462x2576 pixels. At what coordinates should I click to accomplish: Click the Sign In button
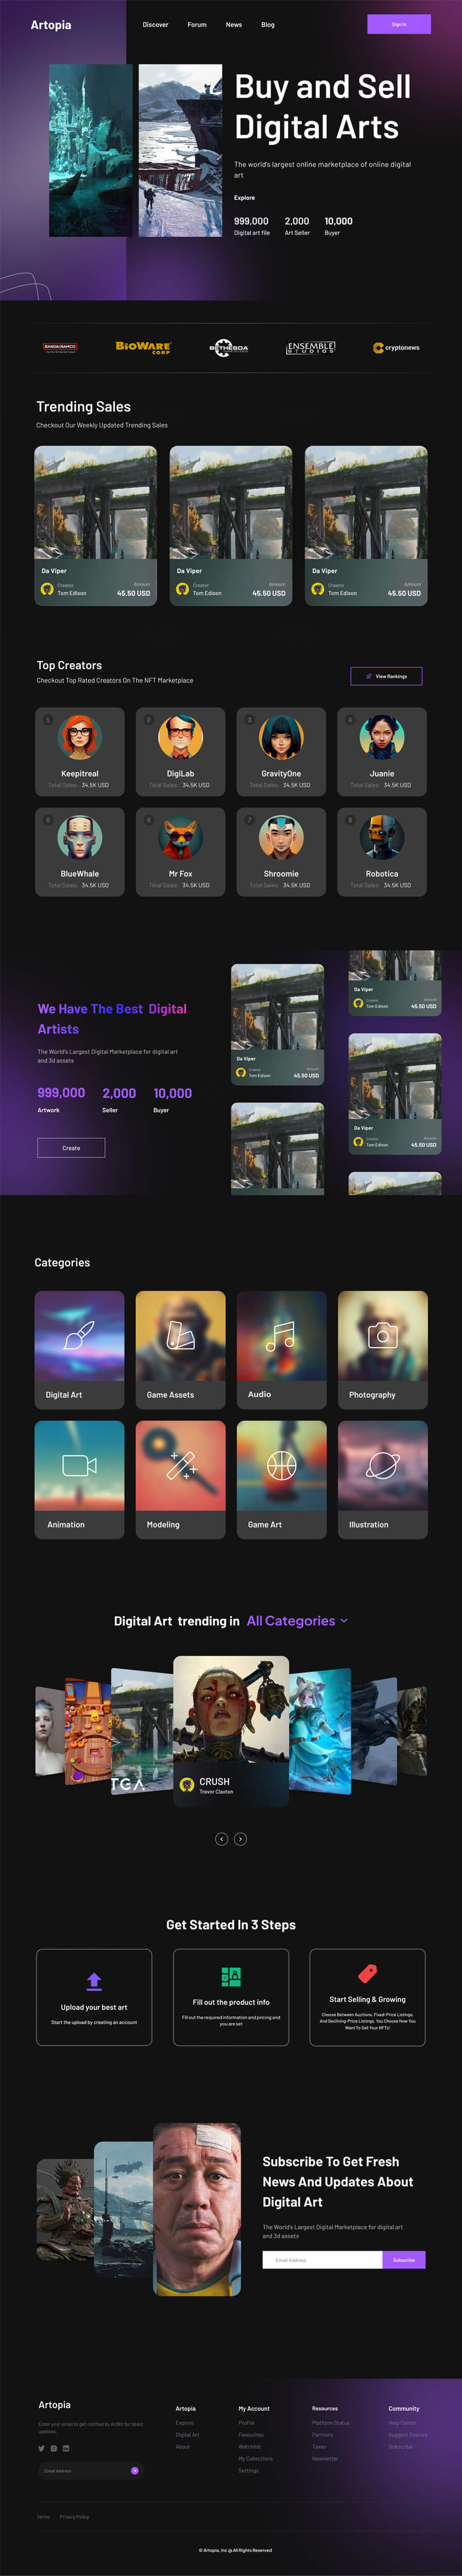point(399,24)
